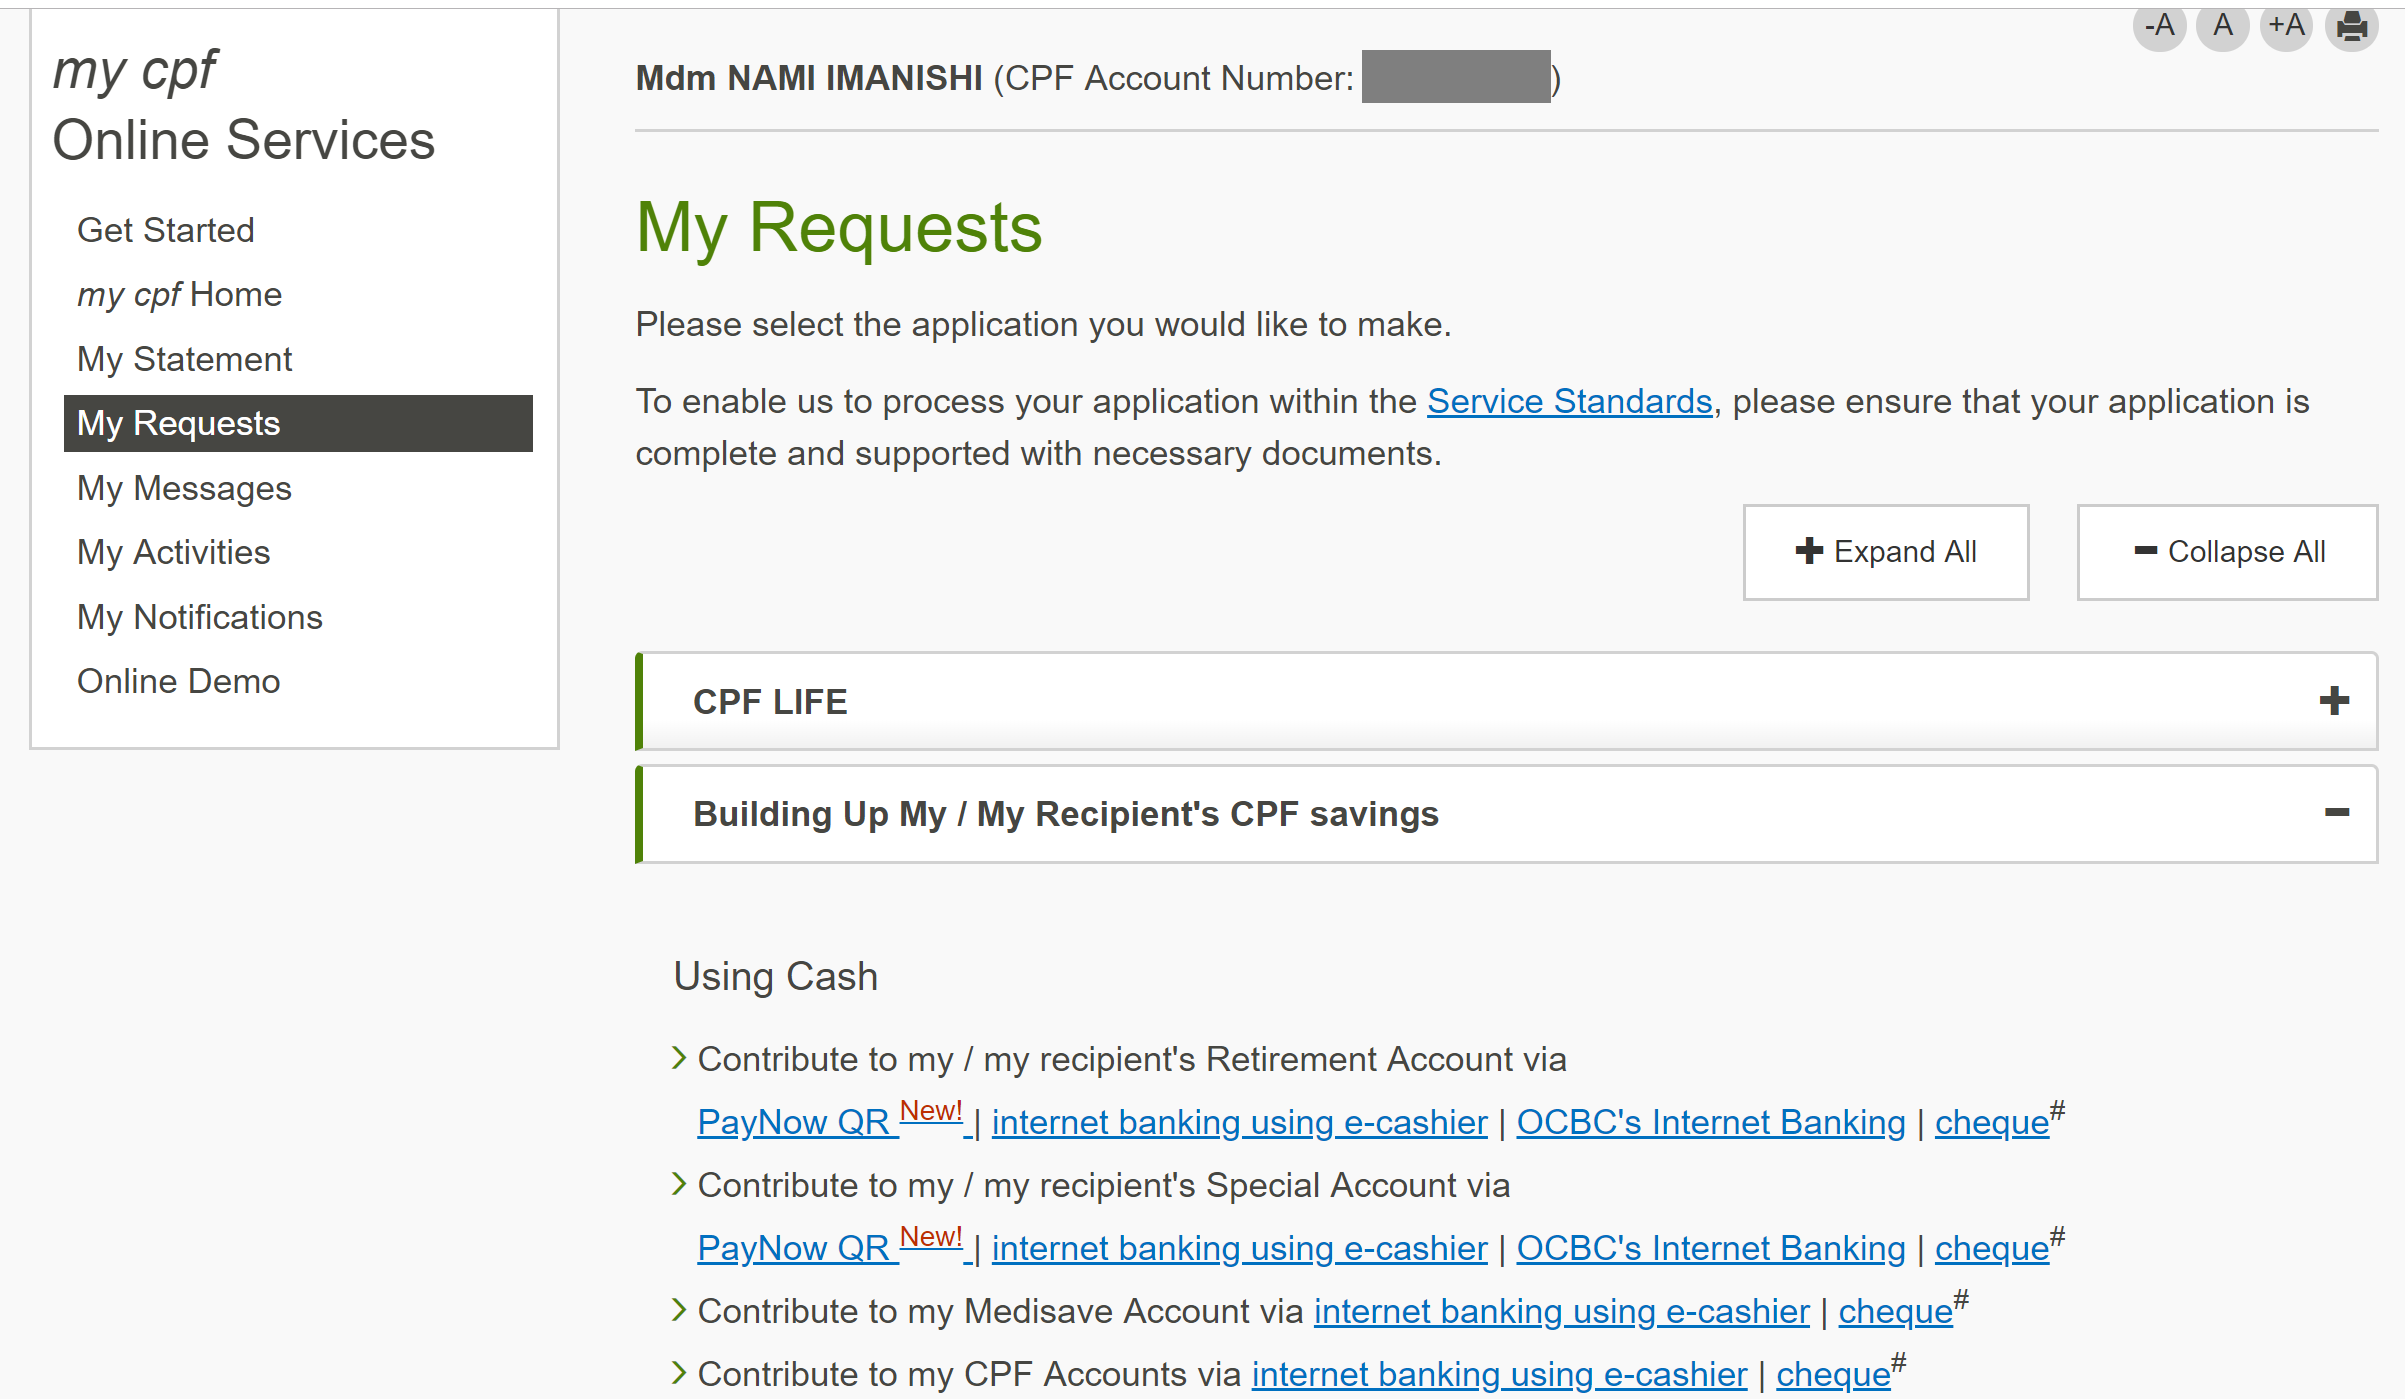The image size is (2405, 1399).
Task: Open e-cashier link for CPF Accounts contribution
Action: tap(1498, 1375)
